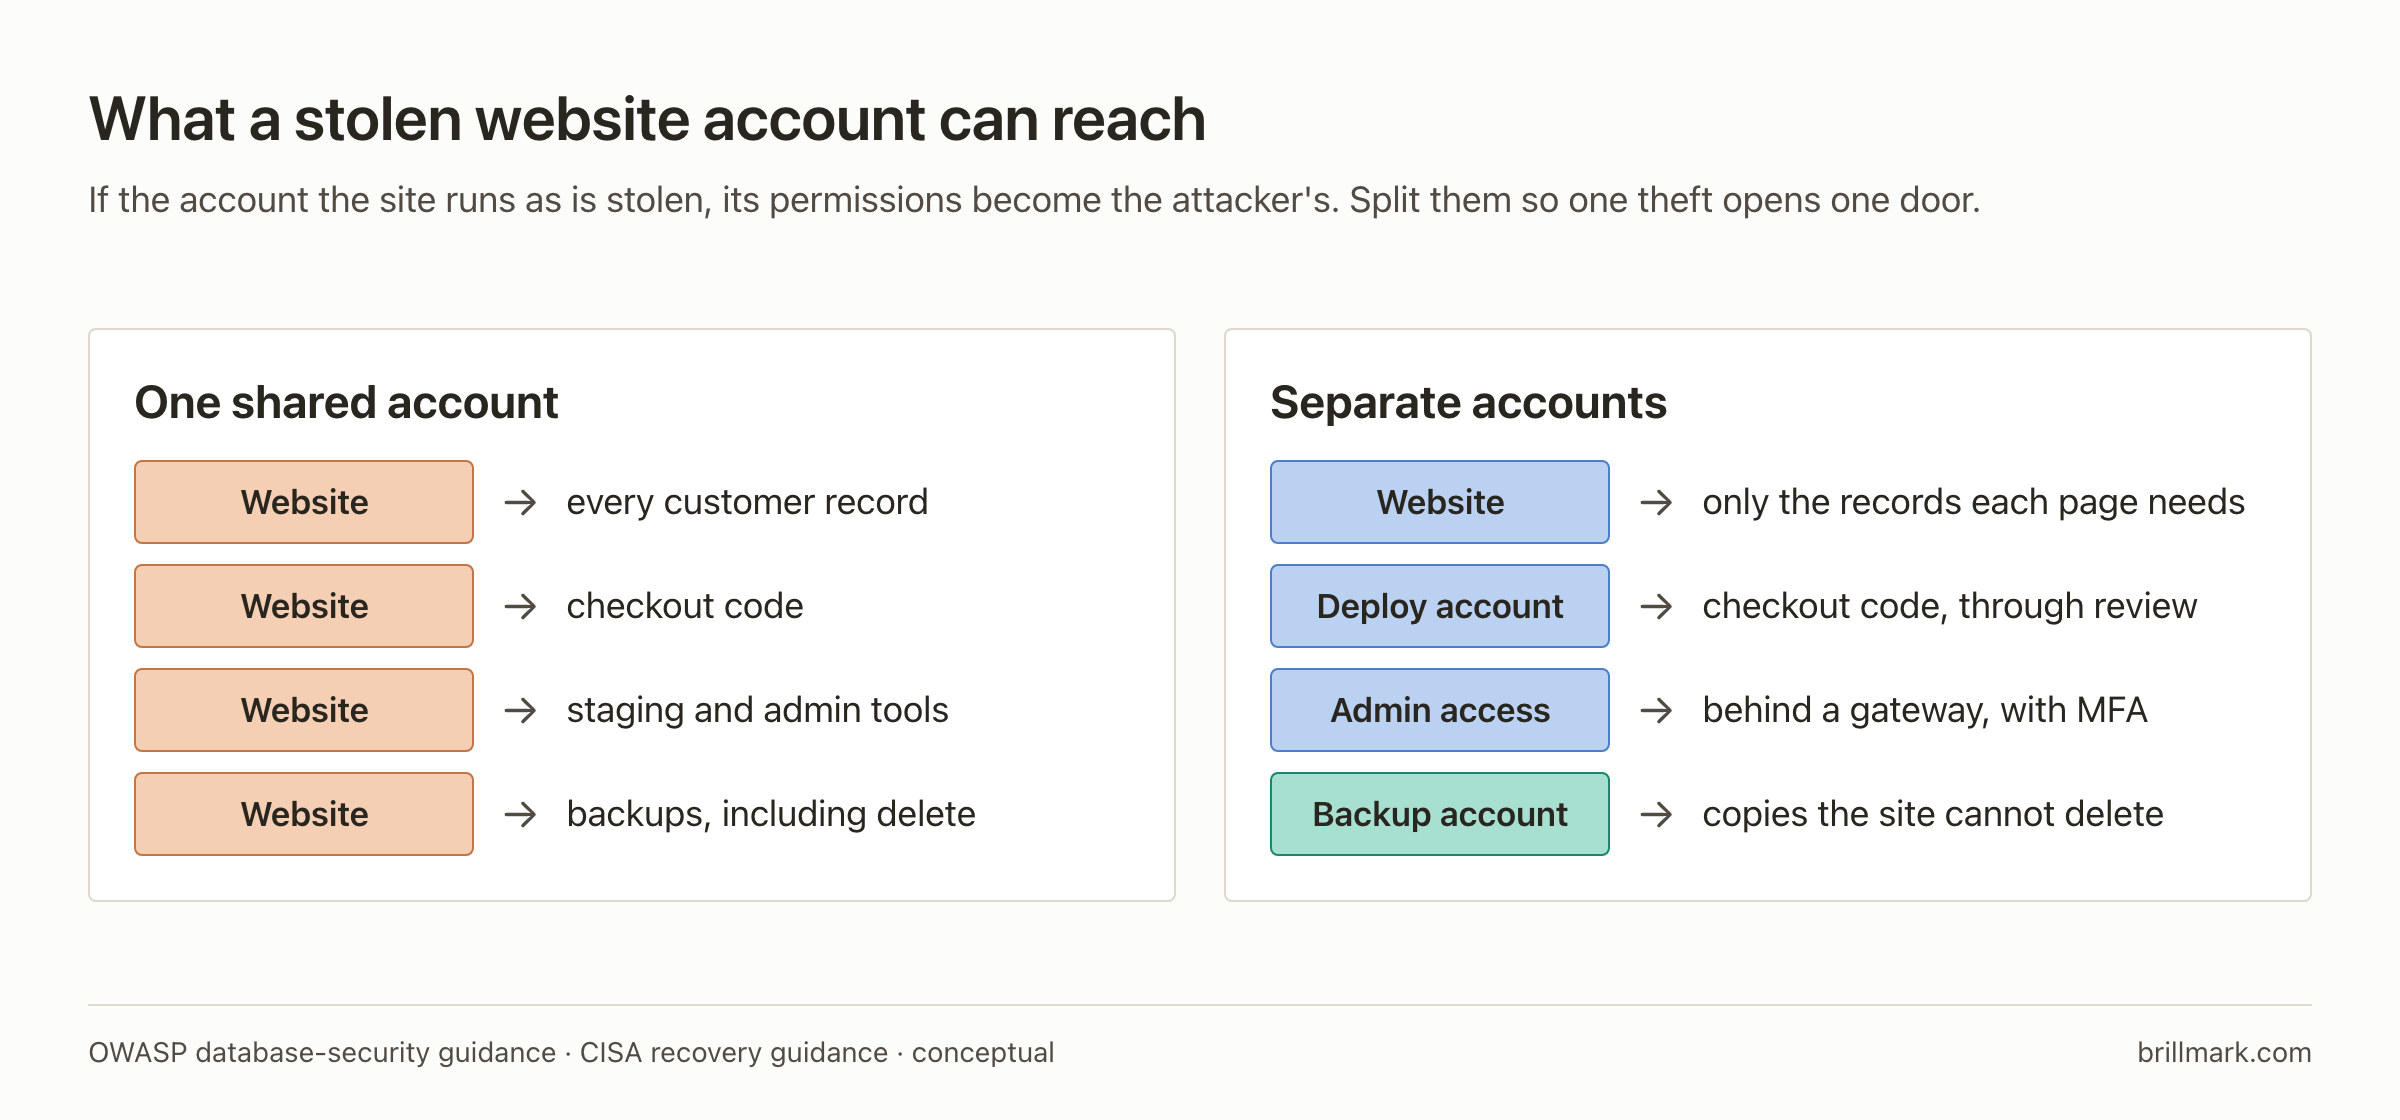Screen dimensions: 2400x1120
Task: Click the text 'only the records each page needs'
Action: (x=1974, y=502)
